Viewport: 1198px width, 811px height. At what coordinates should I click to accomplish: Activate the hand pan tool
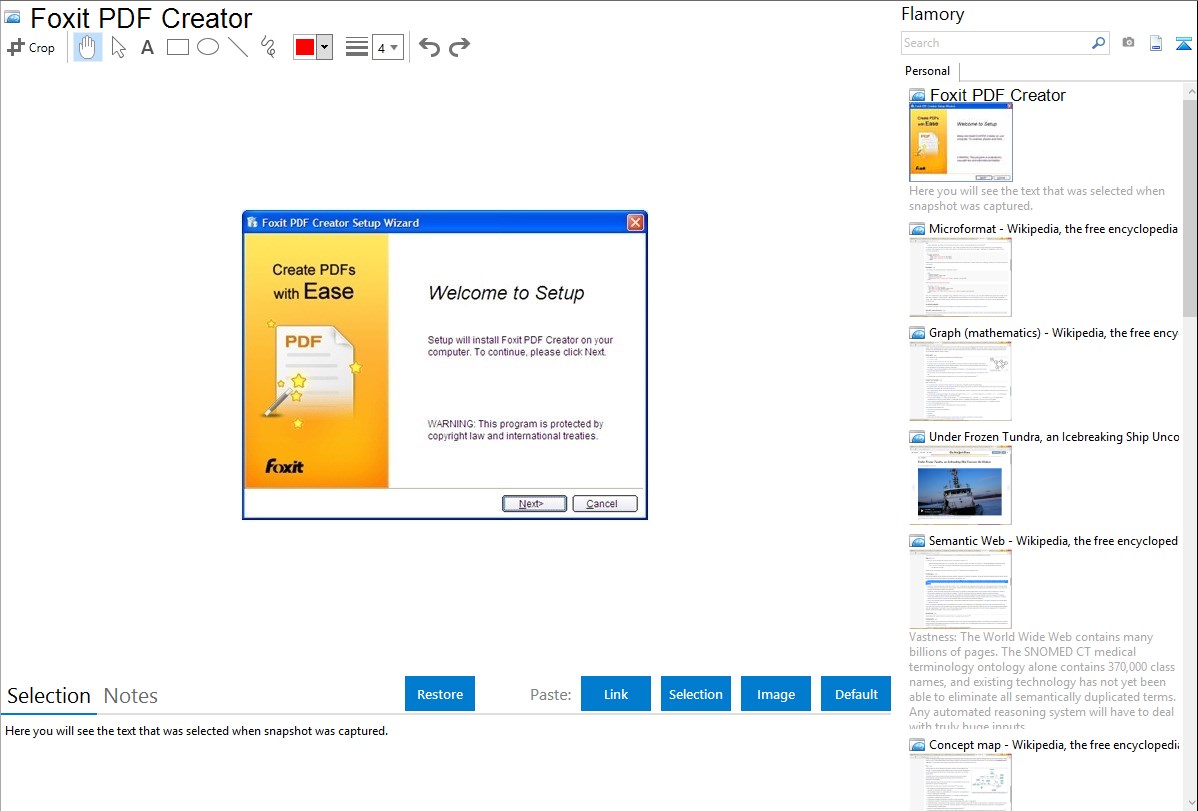(88, 47)
